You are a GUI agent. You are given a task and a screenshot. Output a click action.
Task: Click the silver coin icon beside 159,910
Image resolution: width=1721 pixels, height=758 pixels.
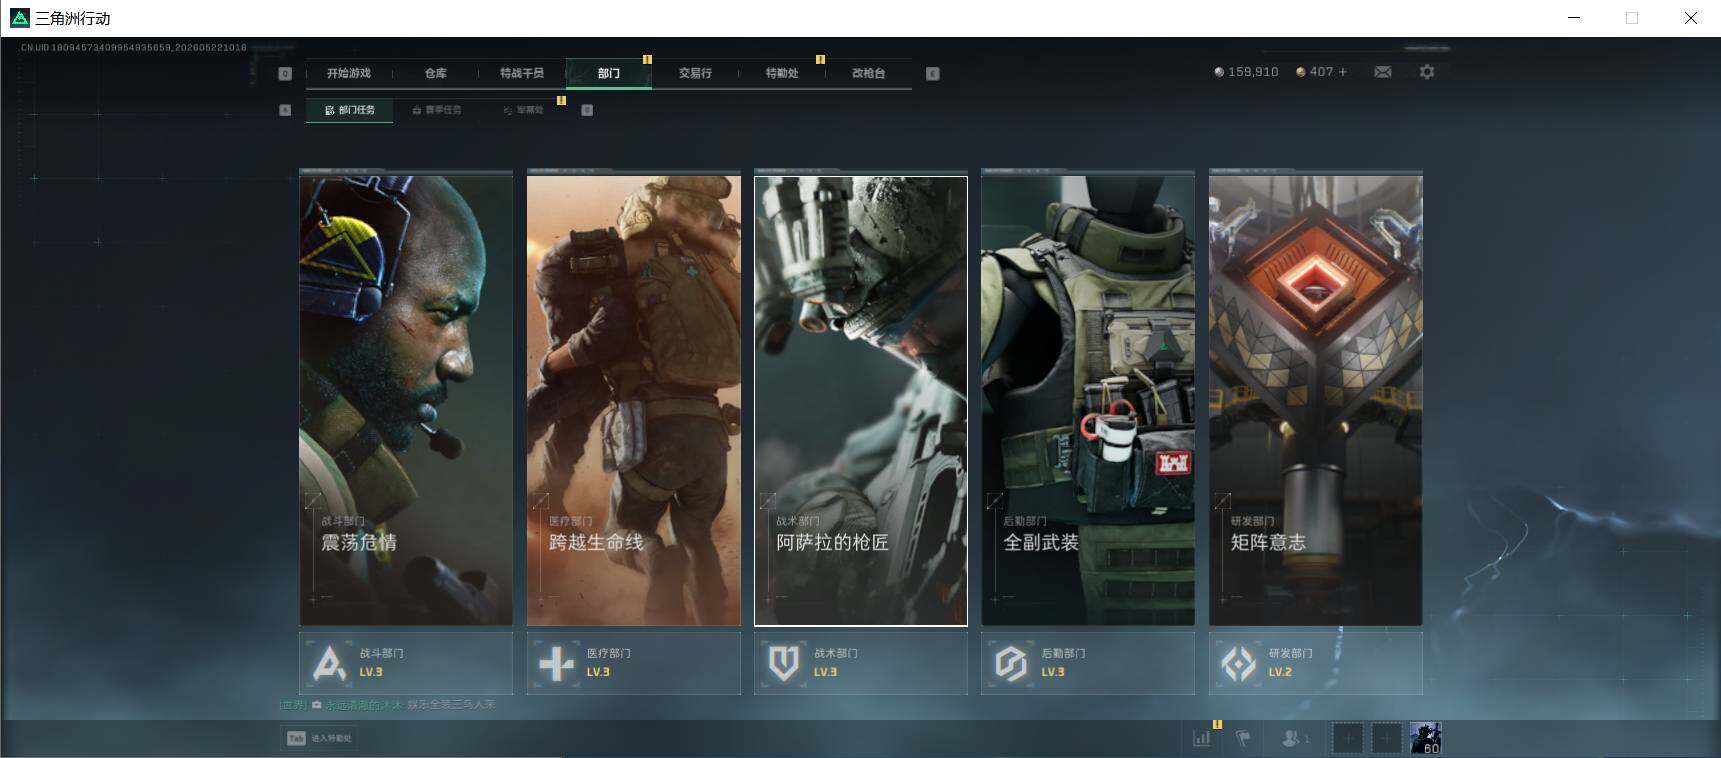click(1219, 72)
